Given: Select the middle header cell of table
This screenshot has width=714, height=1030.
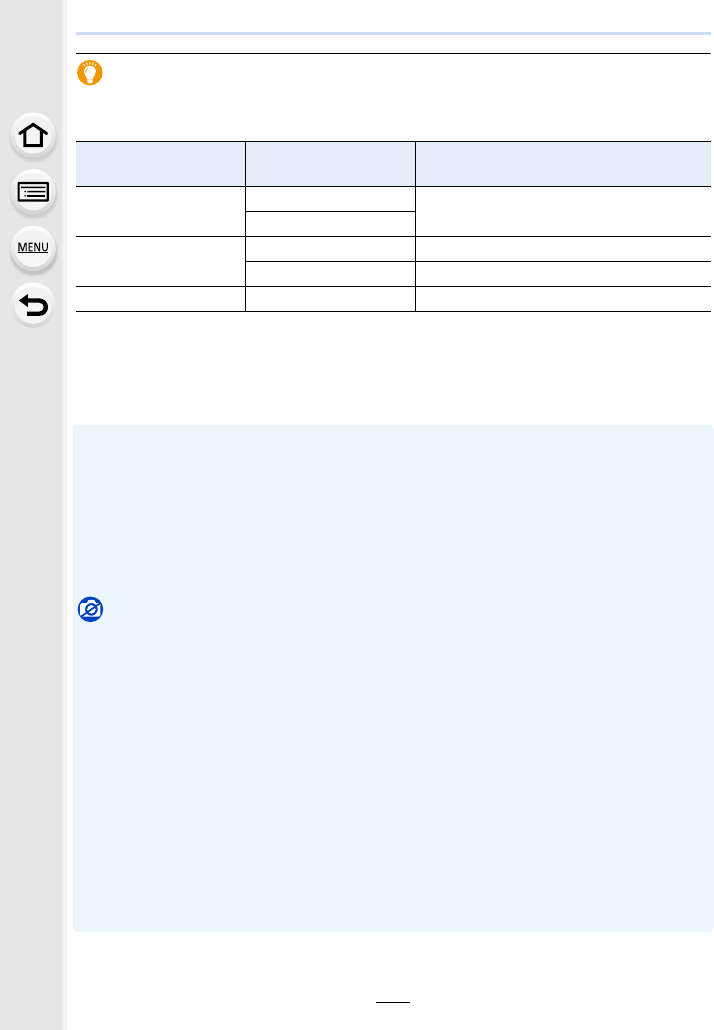Looking at the screenshot, I should pos(330,164).
